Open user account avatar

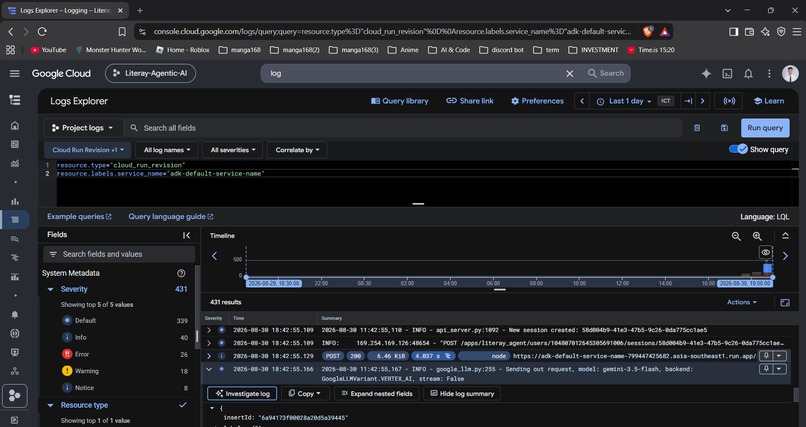[x=790, y=73]
